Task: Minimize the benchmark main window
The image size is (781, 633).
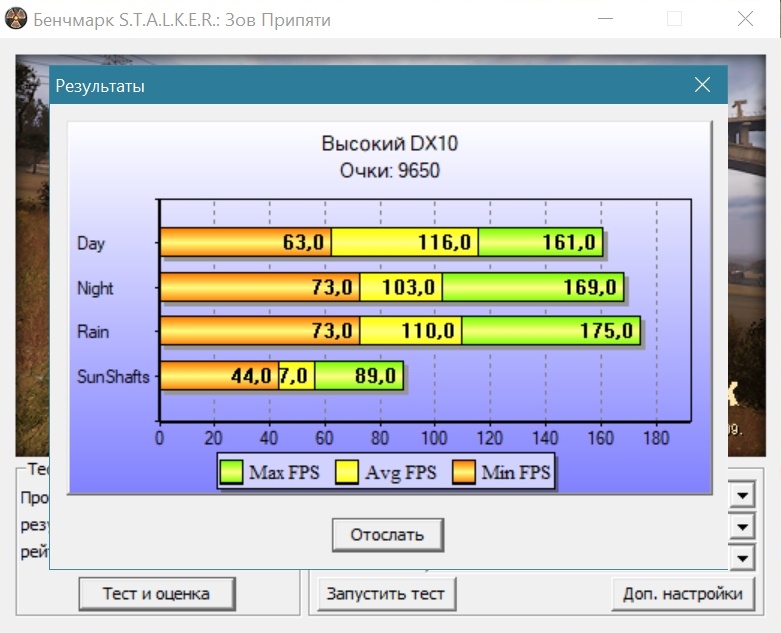Action: pyautogui.click(x=605, y=19)
